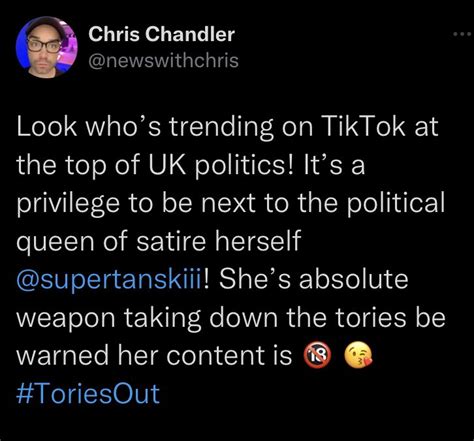Click the no-under-18 emoji
The width and height of the screenshot is (474, 441).
click(317, 356)
